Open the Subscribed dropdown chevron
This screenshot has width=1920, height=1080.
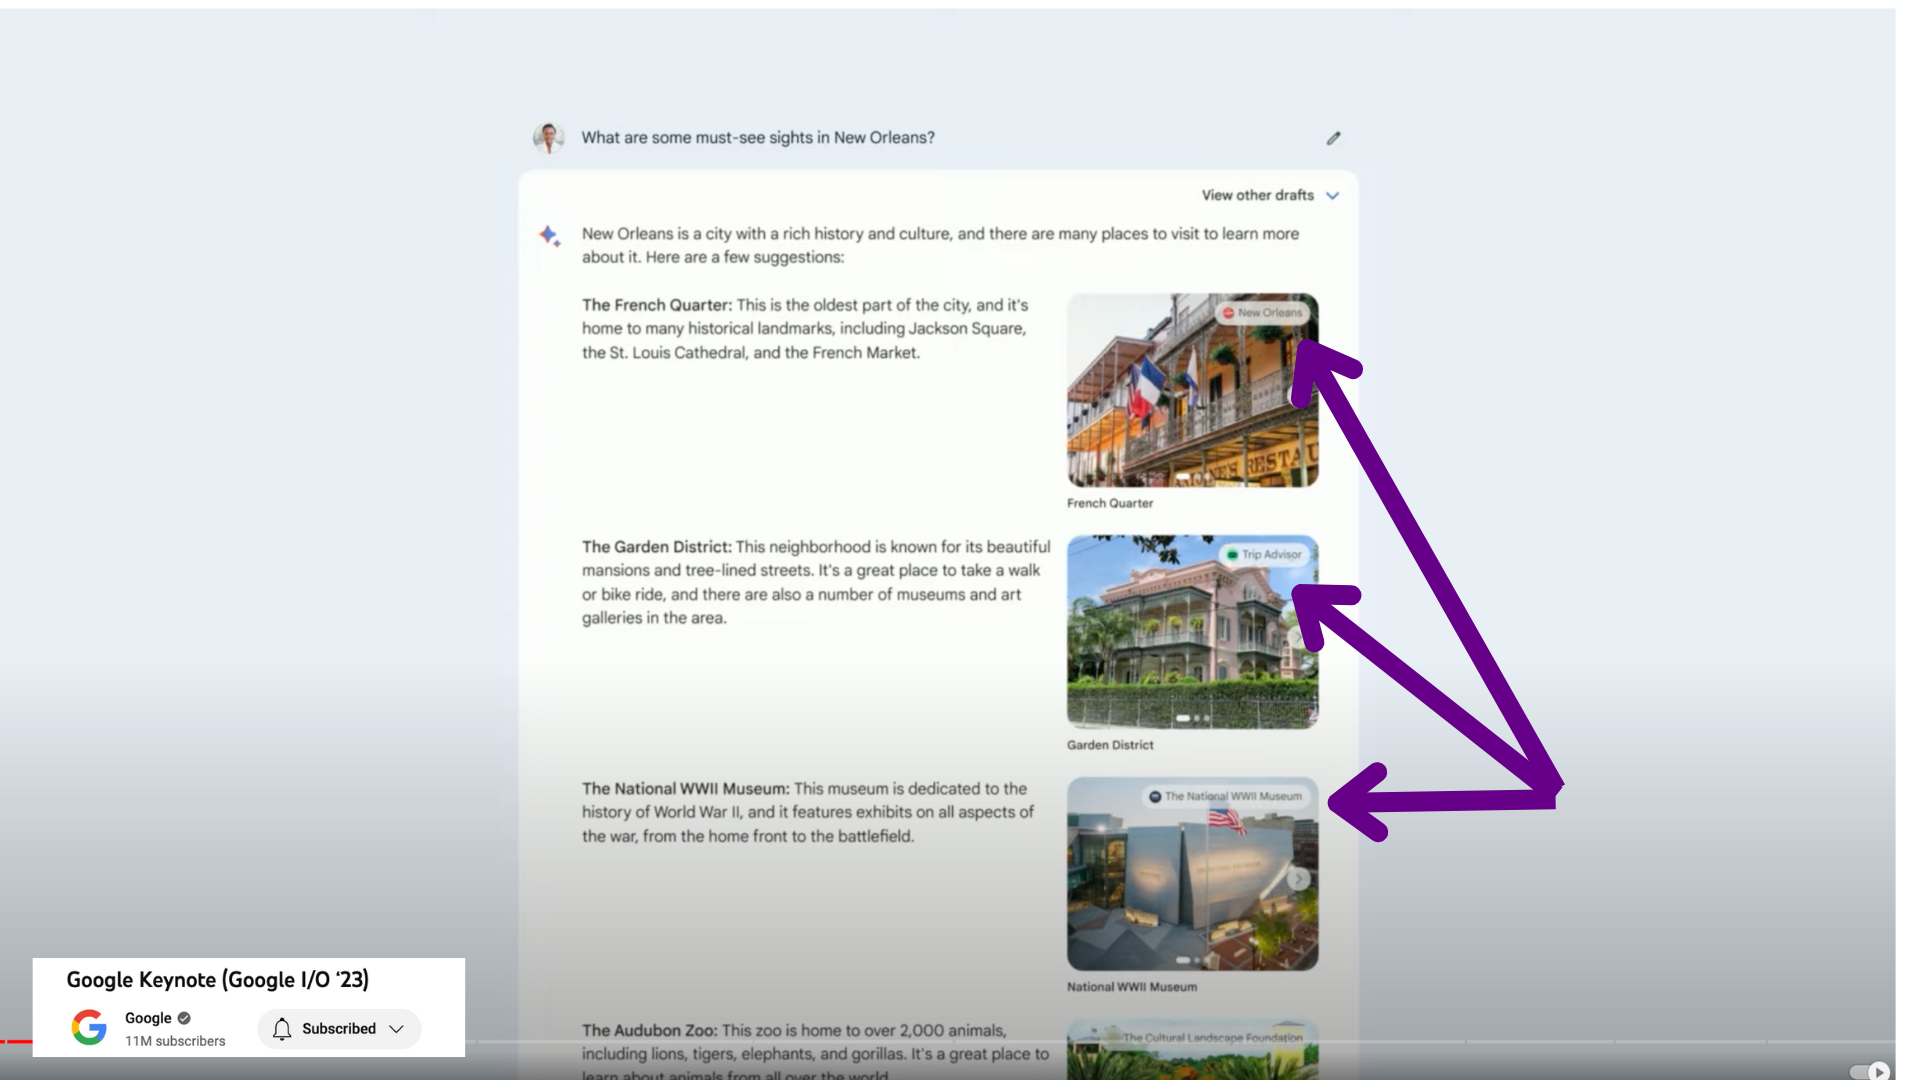coord(397,1029)
